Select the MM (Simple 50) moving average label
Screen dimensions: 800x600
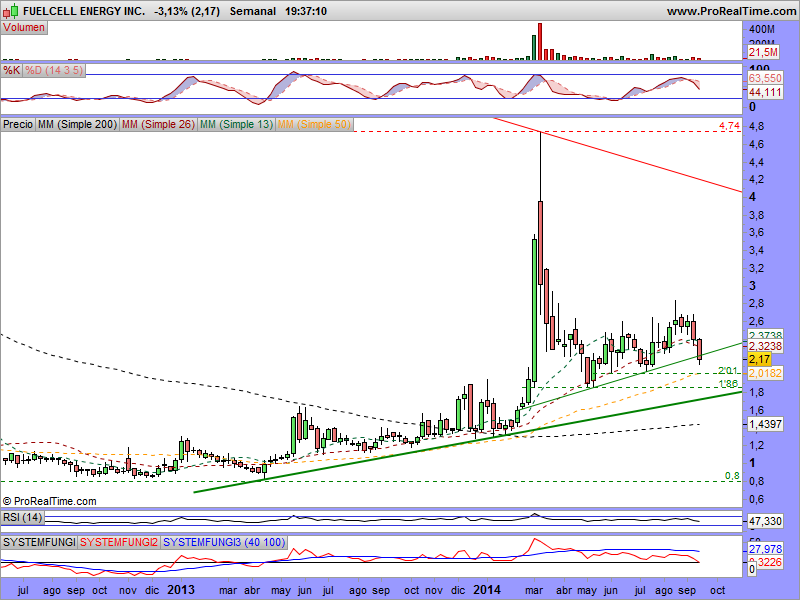[x=314, y=124]
